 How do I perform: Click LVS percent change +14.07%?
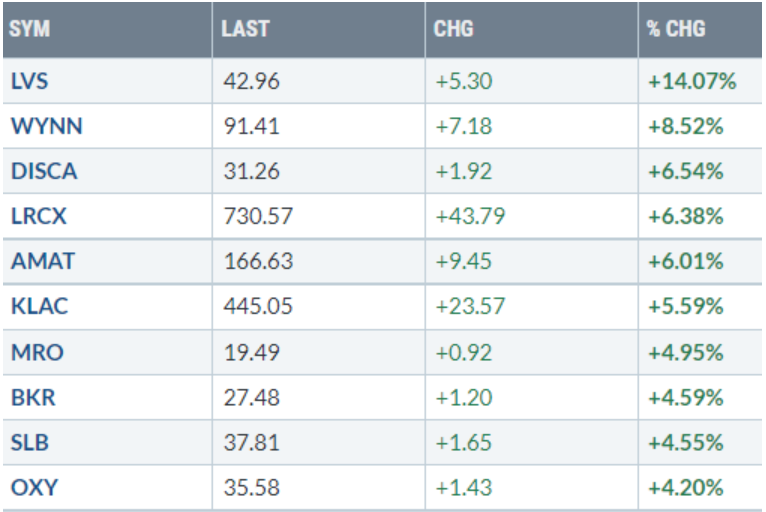pyautogui.click(x=692, y=81)
